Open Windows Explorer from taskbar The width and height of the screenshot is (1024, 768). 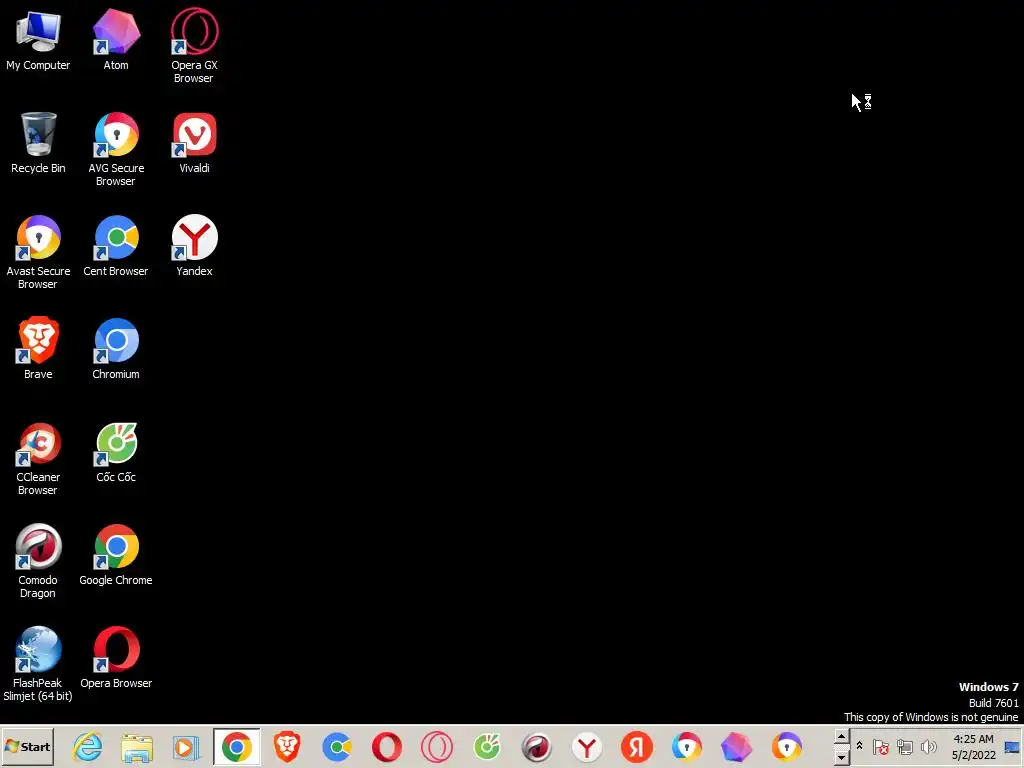[137, 747]
